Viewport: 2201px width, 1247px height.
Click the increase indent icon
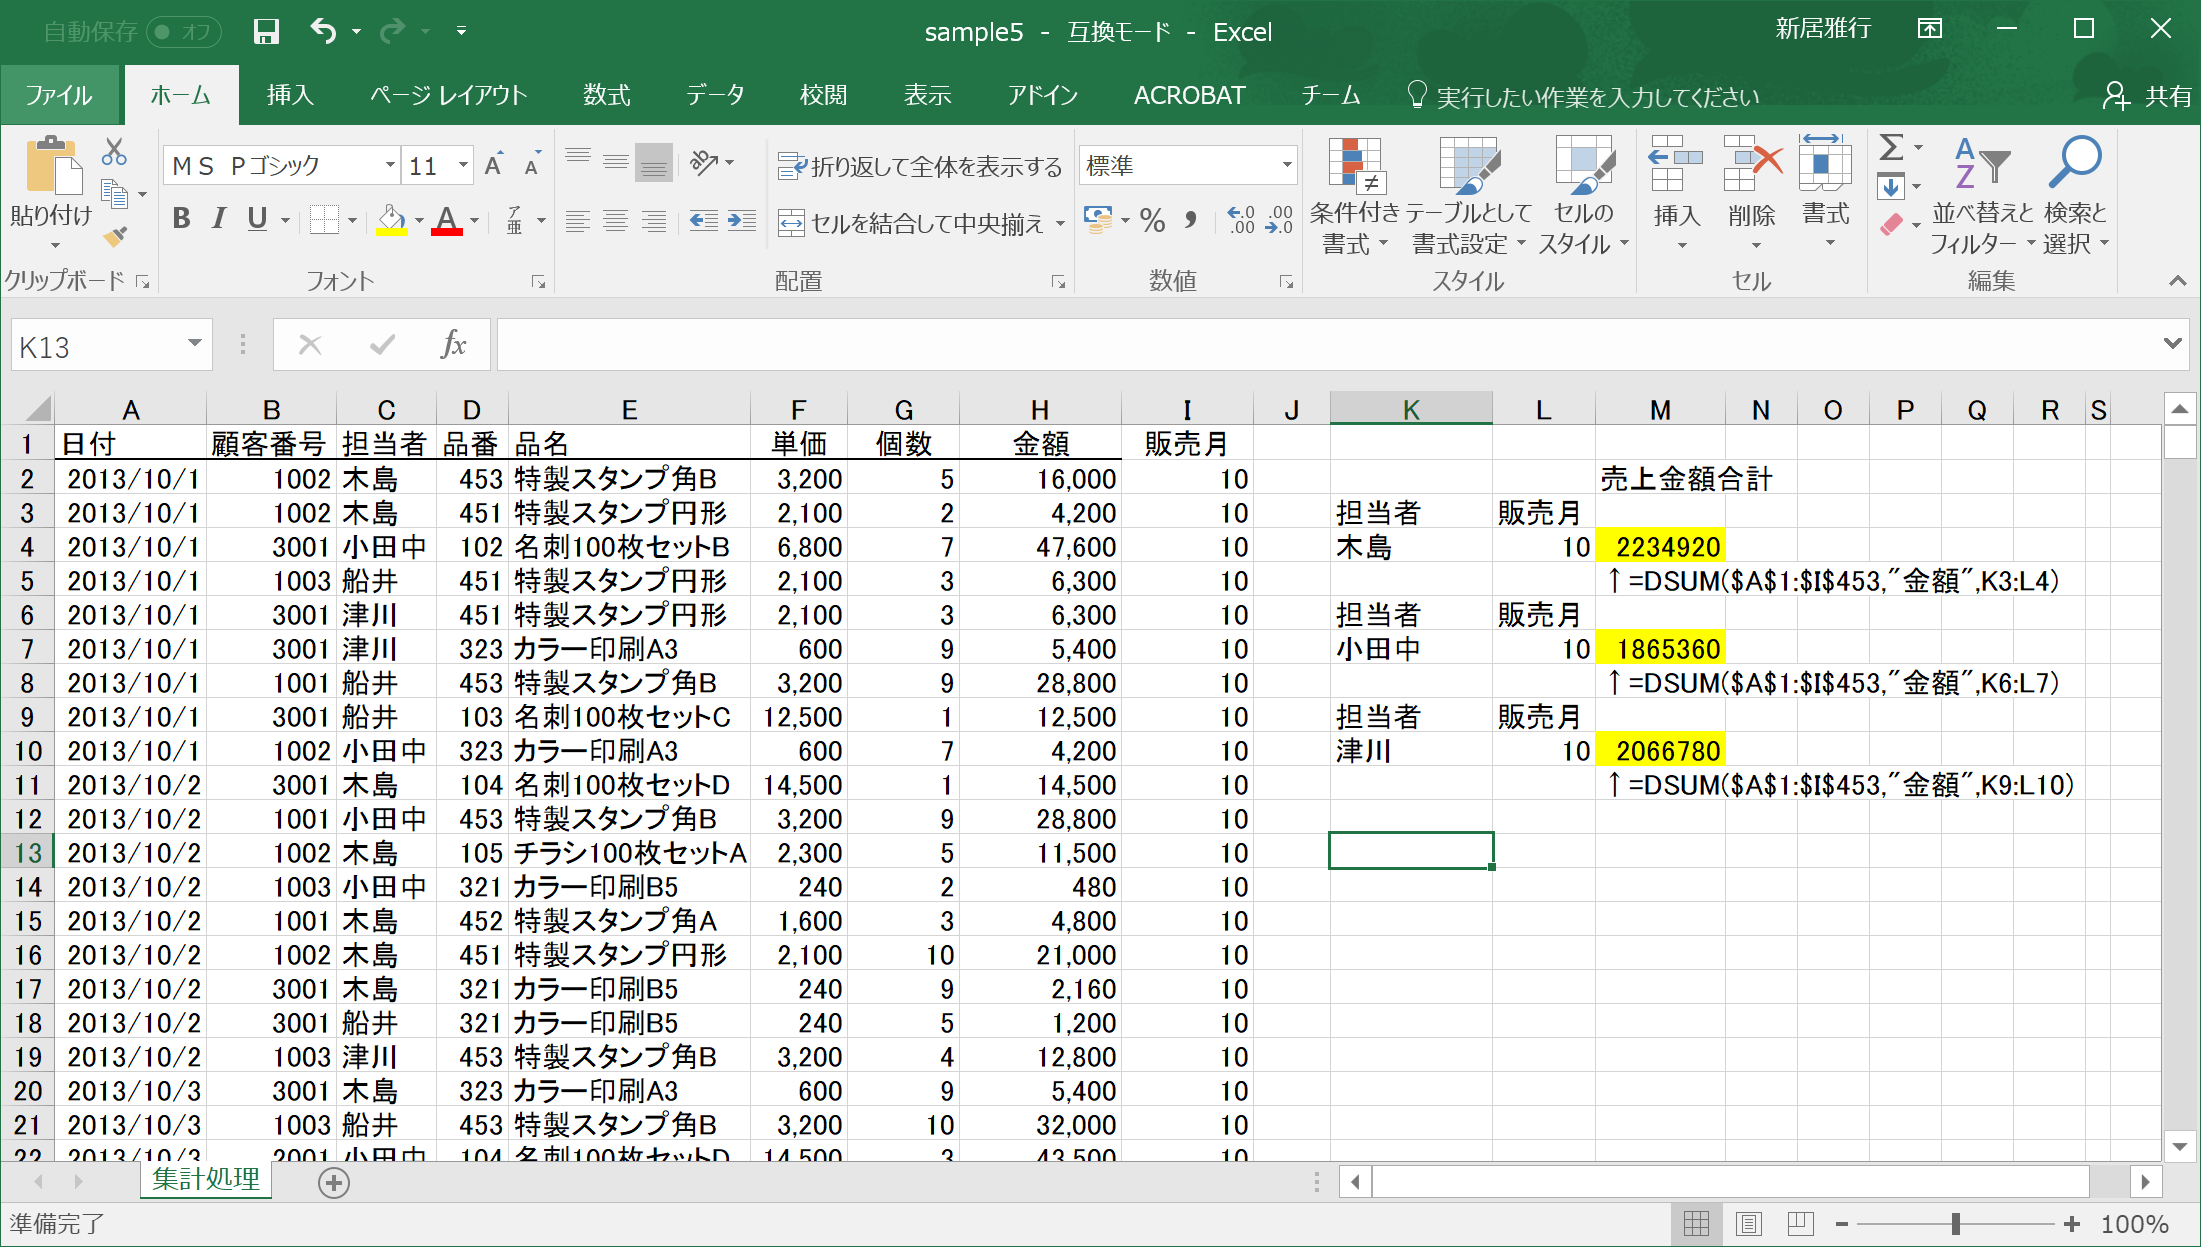coord(741,221)
